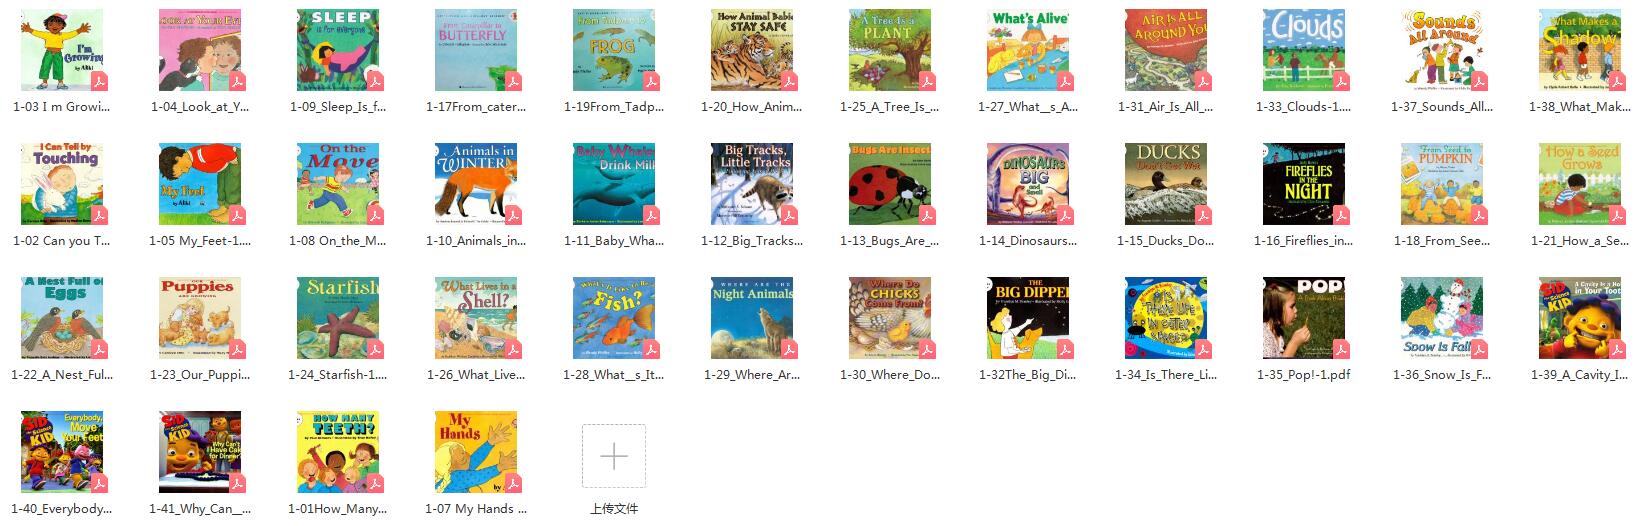Click the 1-35_Pop!-1.pdf filename

[1304, 375]
